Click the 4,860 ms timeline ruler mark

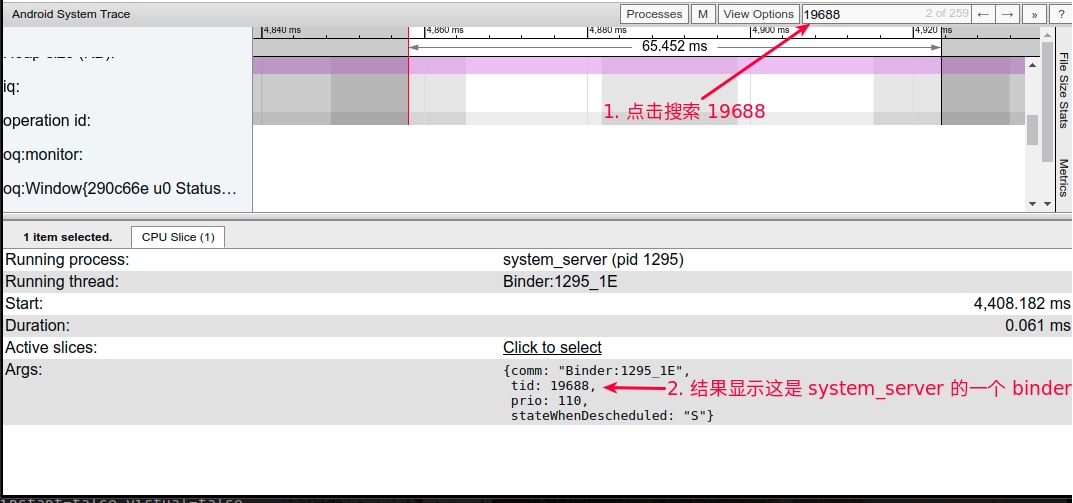coord(442,30)
